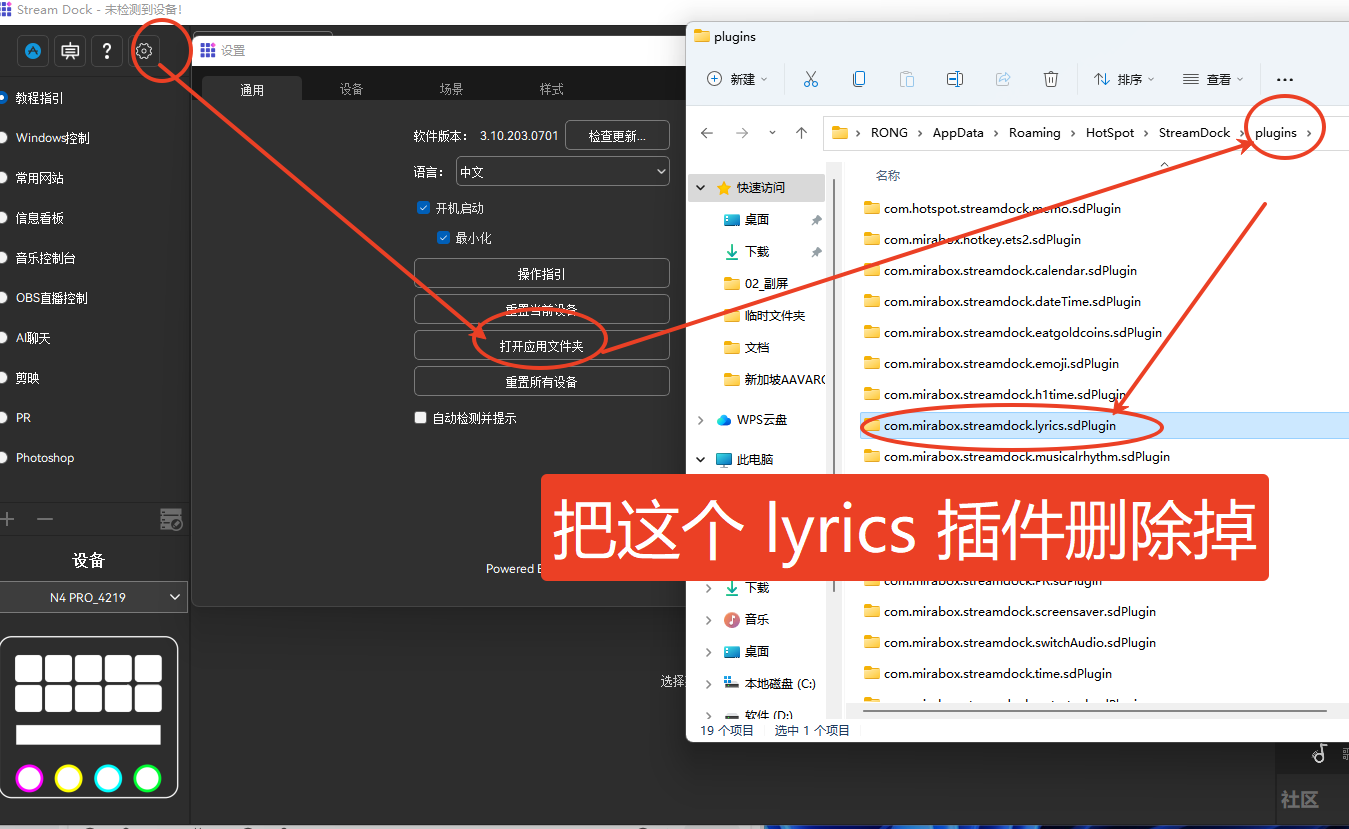Viewport: 1349px width, 829px height.
Task: Sort by the 名称 column header
Action: point(888,175)
